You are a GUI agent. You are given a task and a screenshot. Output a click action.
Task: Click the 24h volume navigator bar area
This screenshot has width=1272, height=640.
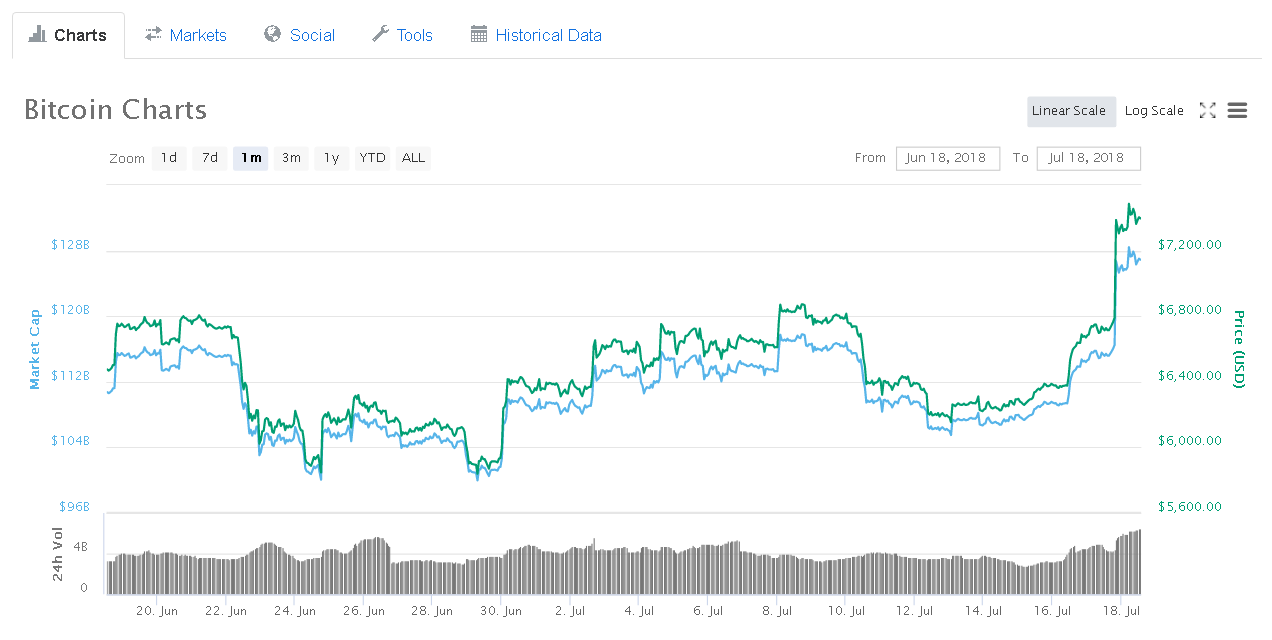(622, 567)
